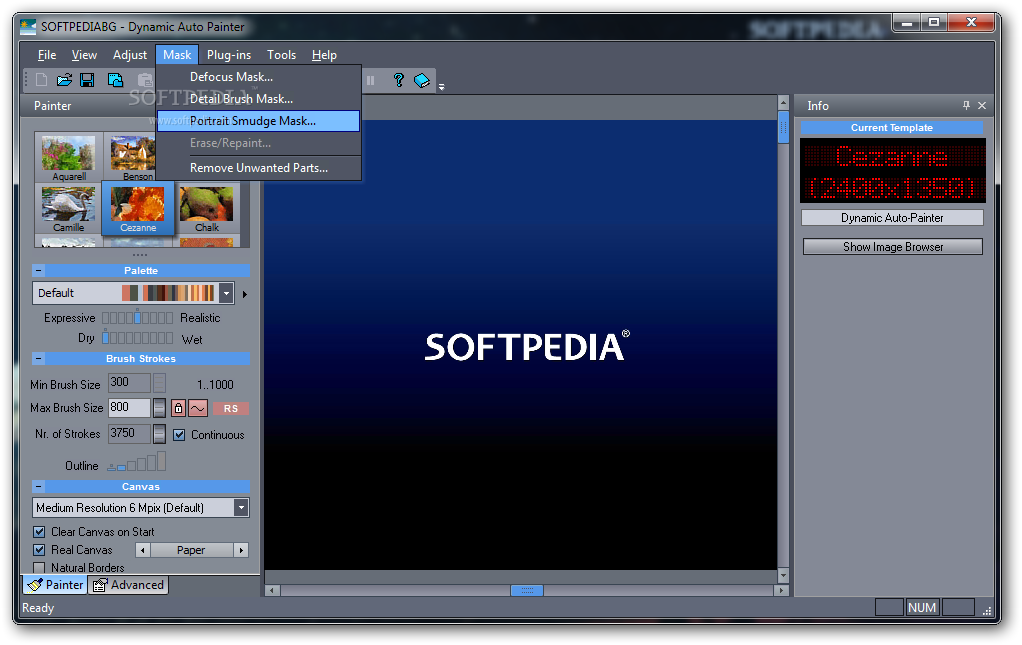
Task: Choose Defocus Mask... menu item
Action: pos(259,77)
